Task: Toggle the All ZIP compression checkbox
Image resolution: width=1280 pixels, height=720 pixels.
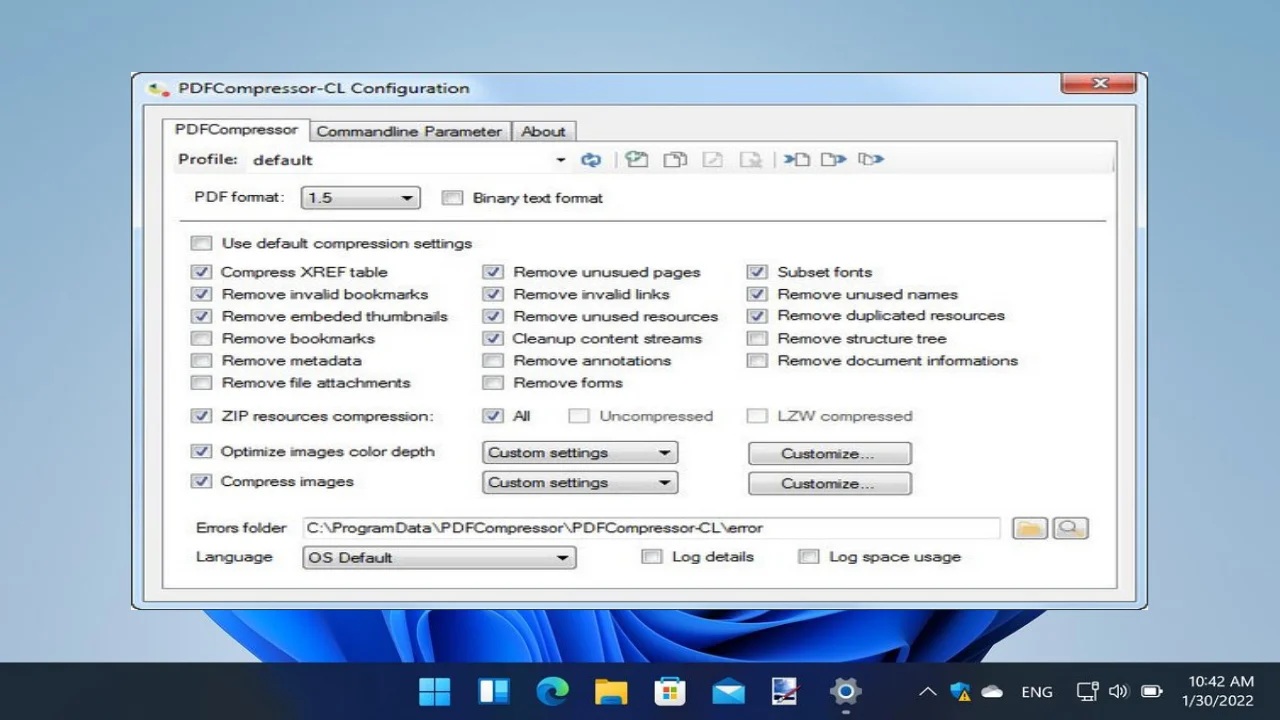Action: tap(493, 416)
